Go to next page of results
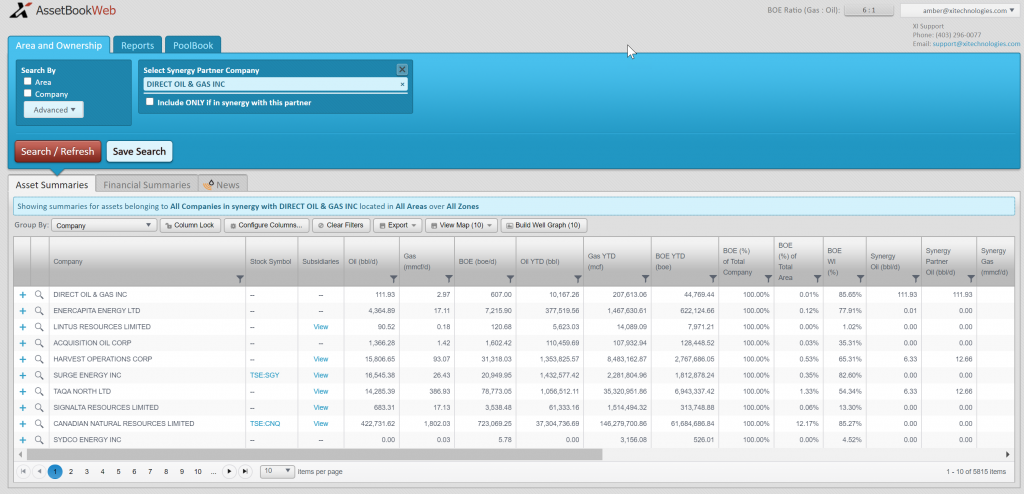1024x494 pixels. (229, 471)
